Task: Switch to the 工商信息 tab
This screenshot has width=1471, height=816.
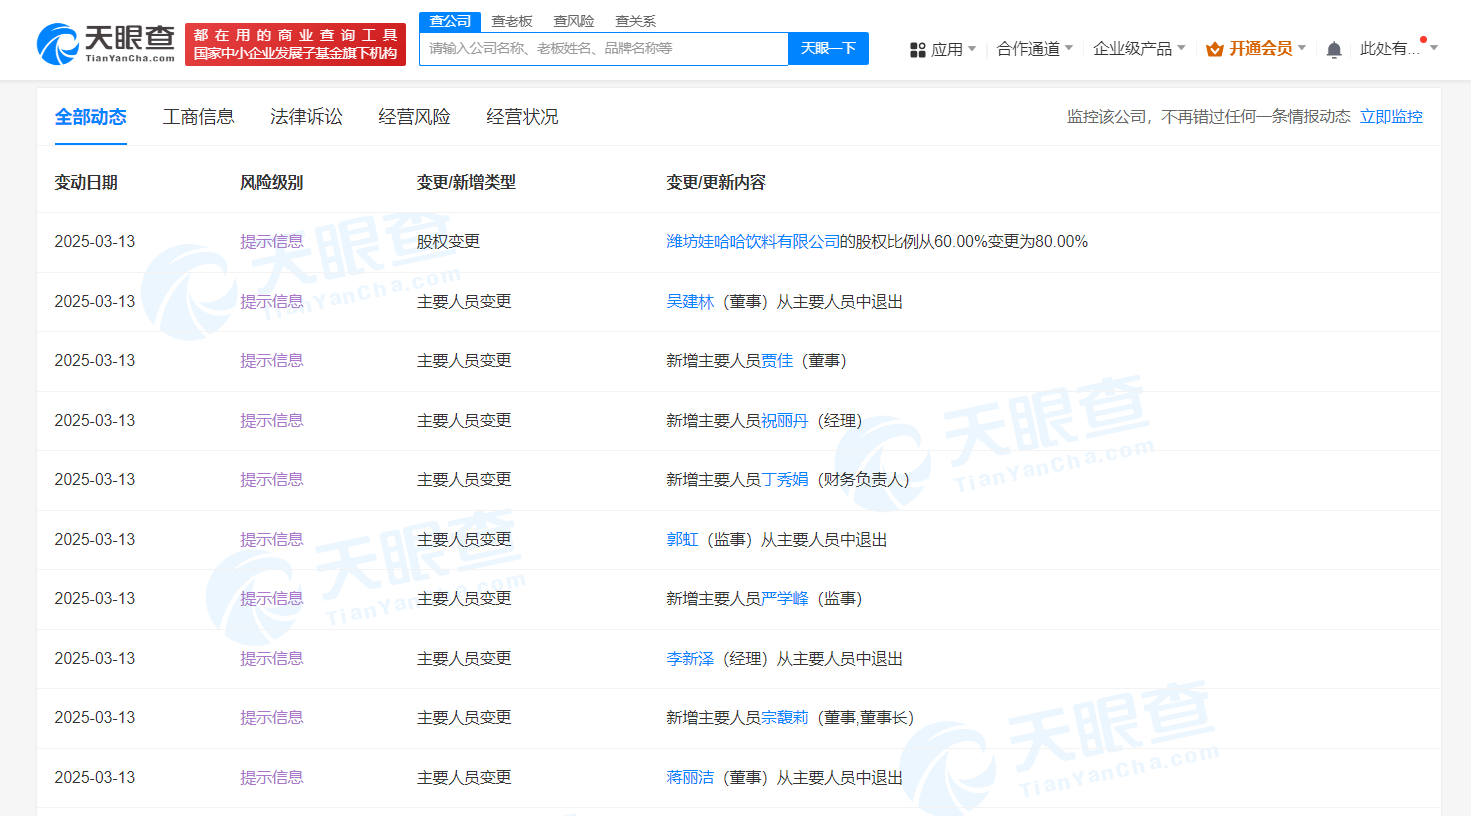Action: point(199,117)
